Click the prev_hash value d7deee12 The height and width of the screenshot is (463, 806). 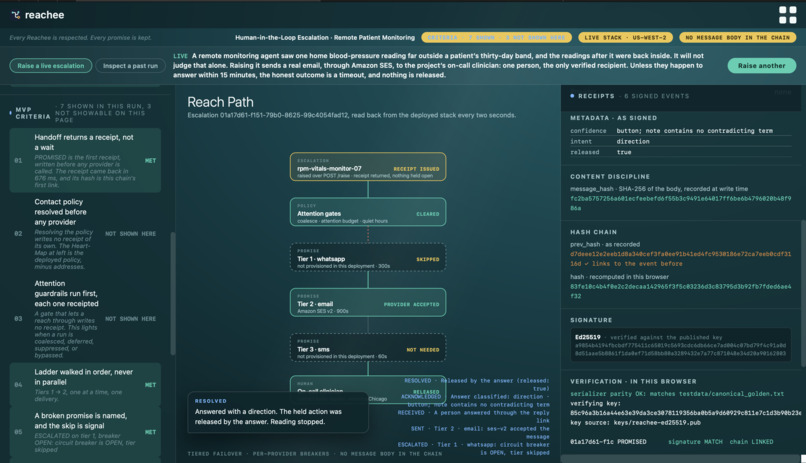click(x=680, y=258)
